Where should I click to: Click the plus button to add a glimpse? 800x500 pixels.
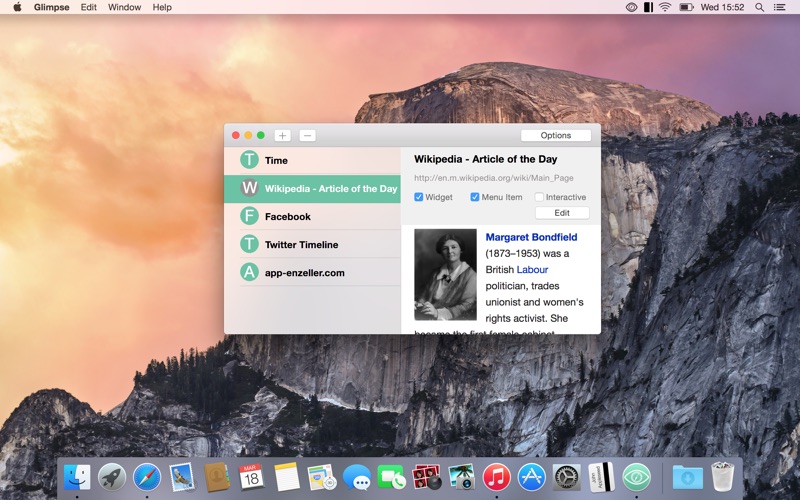(x=282, y=135)
